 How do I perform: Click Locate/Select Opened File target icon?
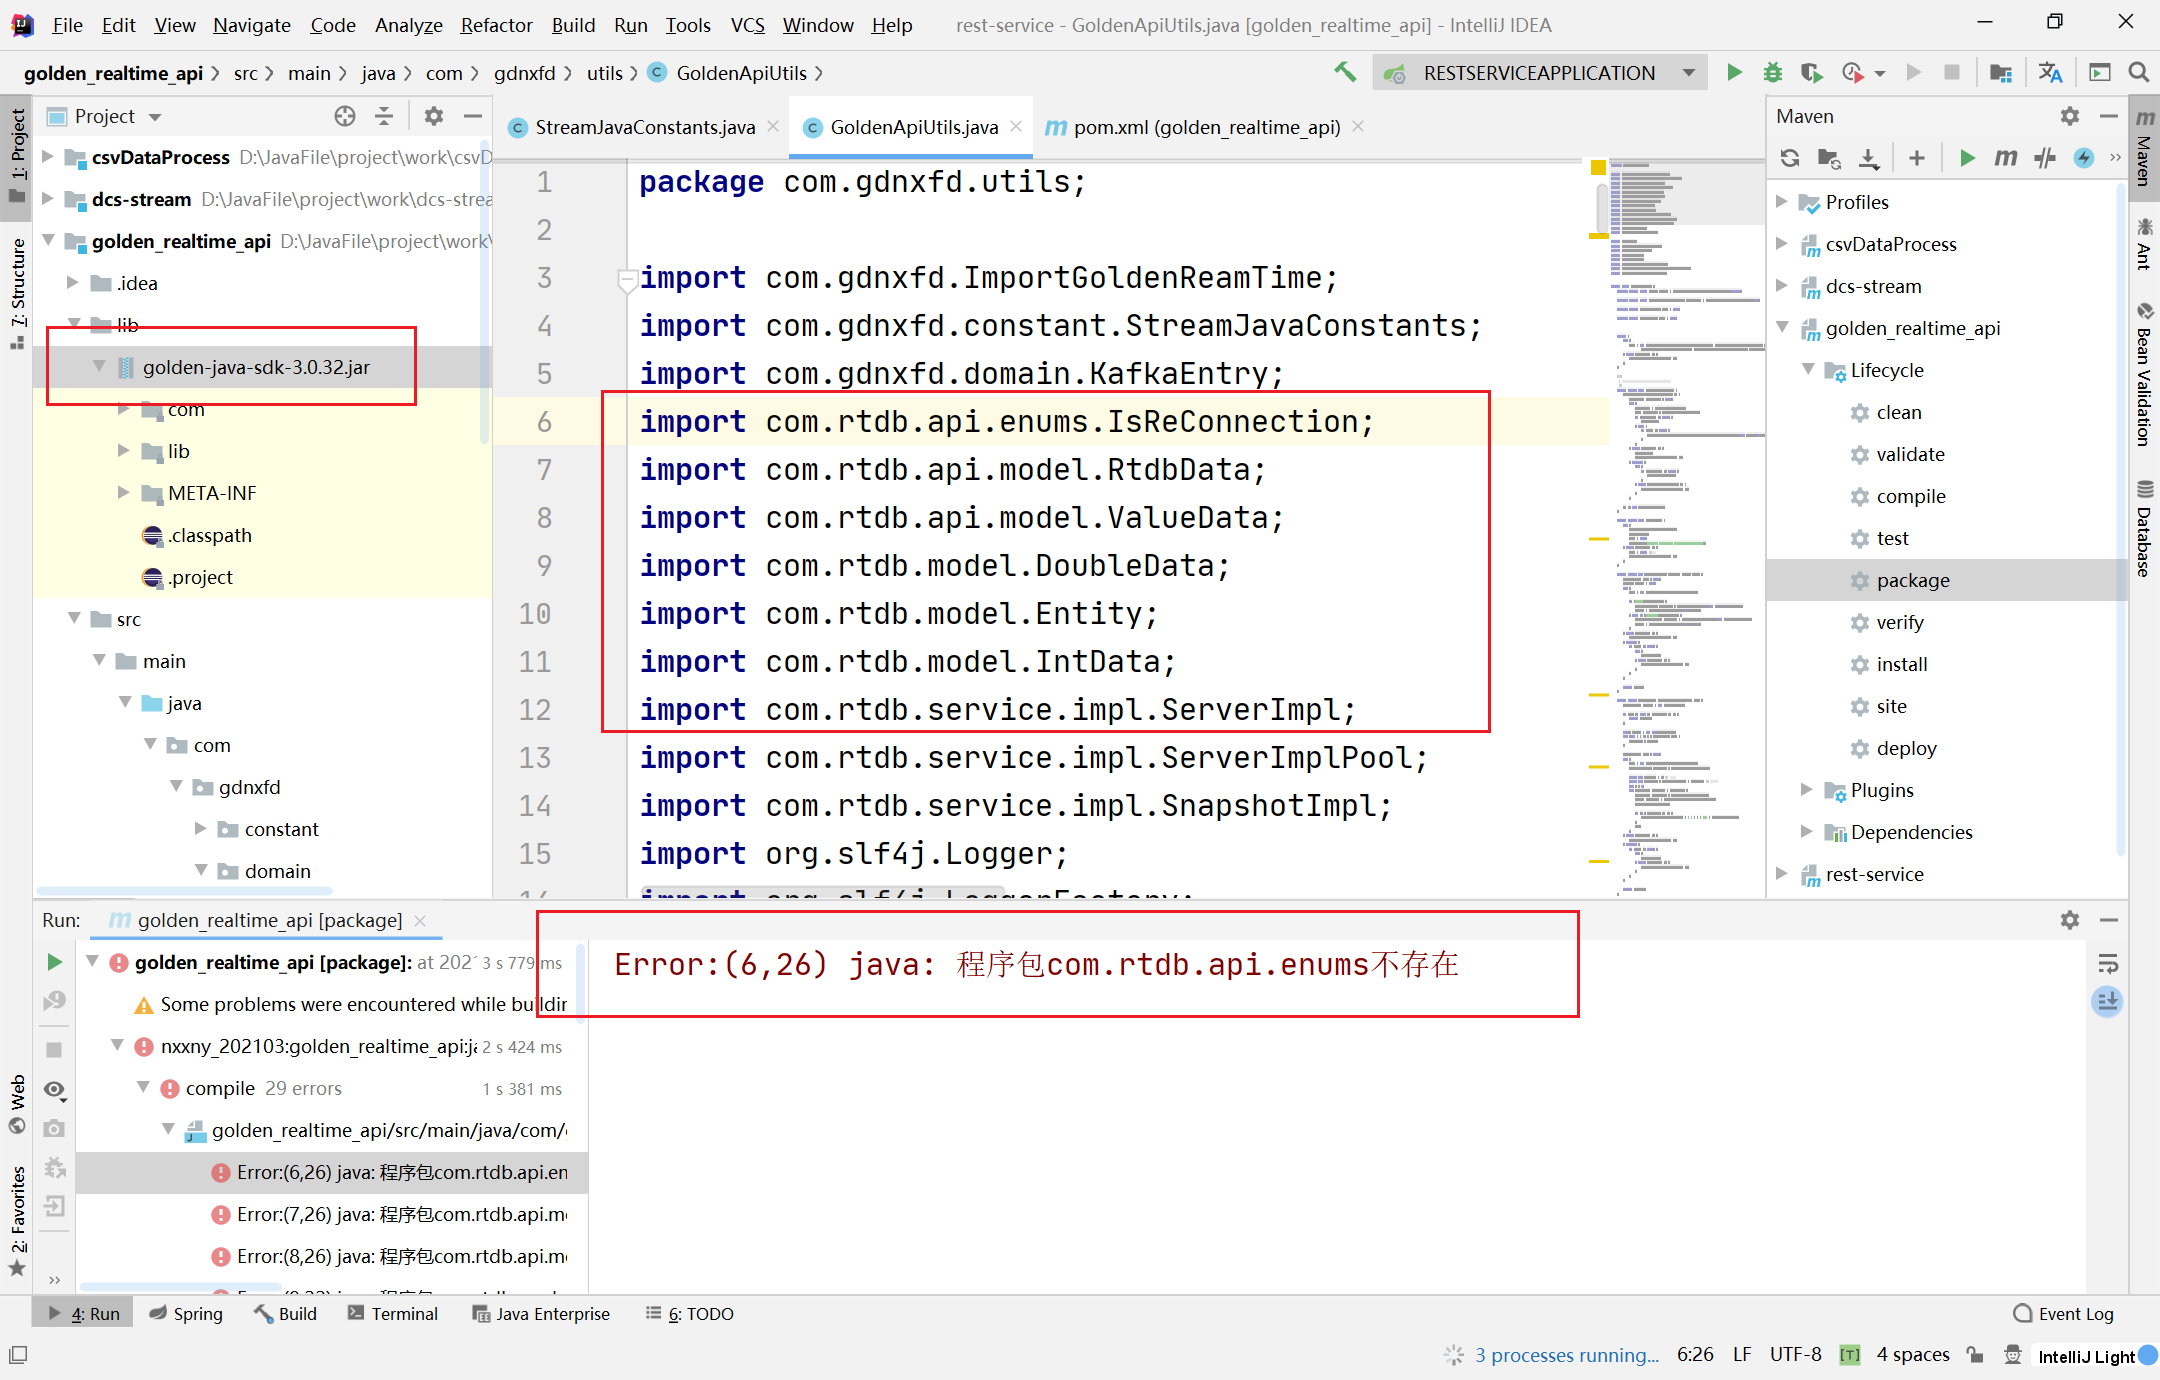pyautogui.click(x=345, y=116)
